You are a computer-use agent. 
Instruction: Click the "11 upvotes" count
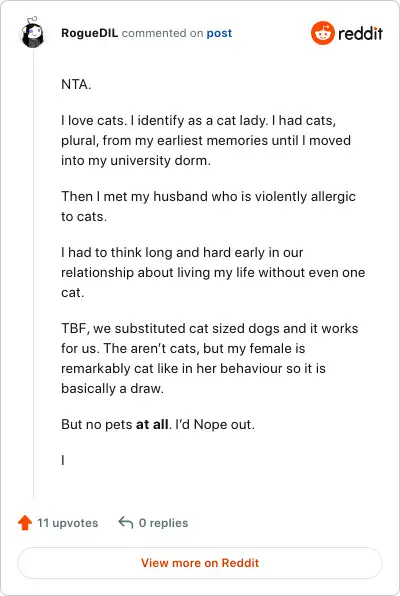(67, 523)
